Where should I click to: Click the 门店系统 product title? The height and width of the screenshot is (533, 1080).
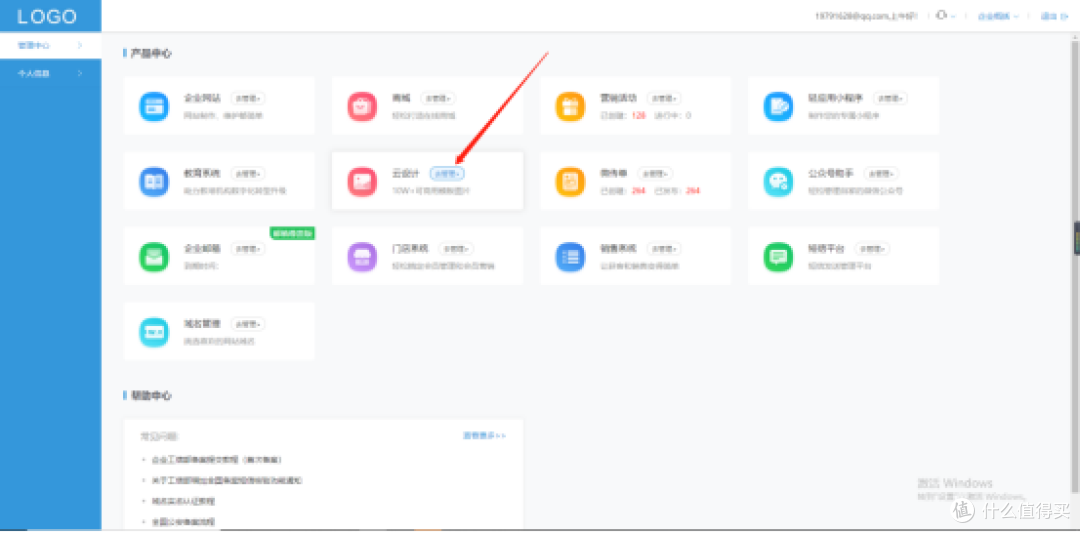[x=411, y=248]
